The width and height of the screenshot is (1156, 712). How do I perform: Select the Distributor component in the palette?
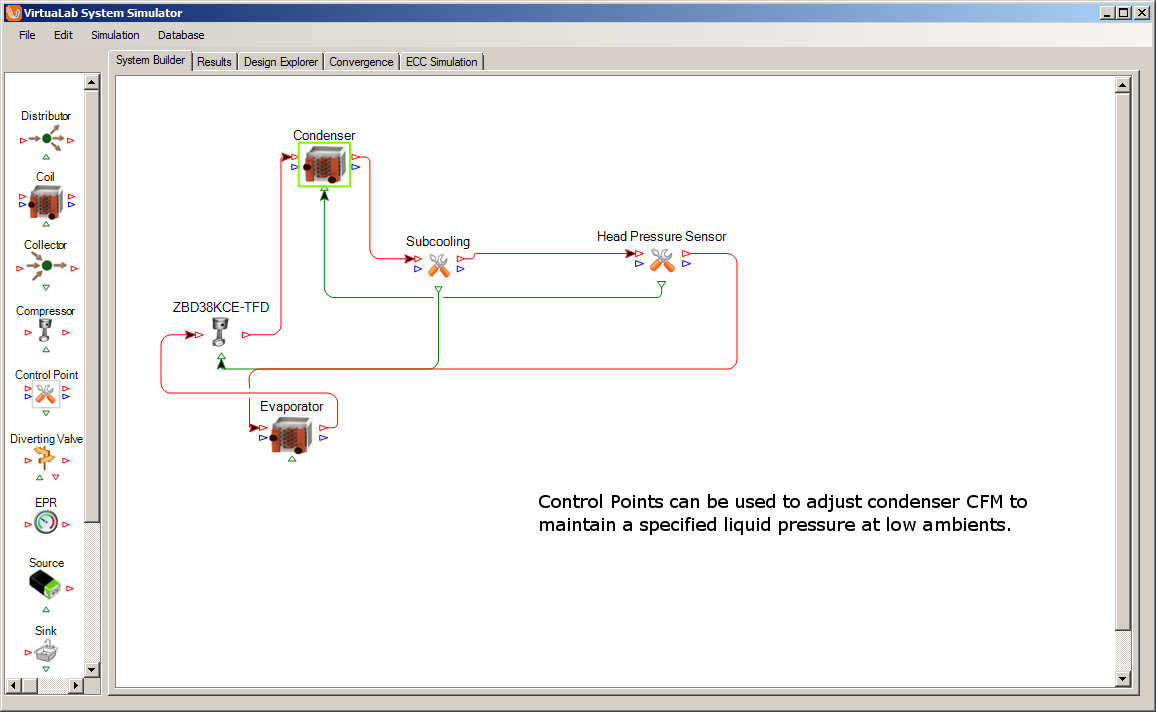(x=46, y=139)
